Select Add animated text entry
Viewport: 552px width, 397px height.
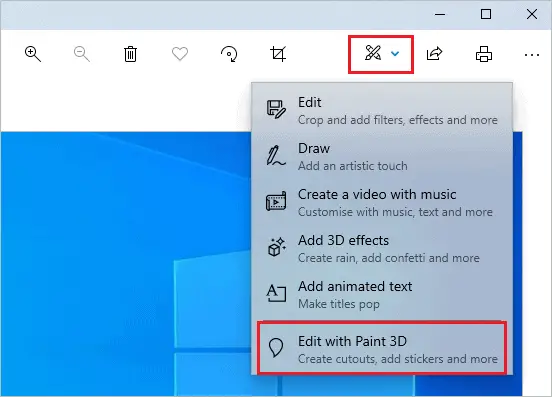coord(382,295)
